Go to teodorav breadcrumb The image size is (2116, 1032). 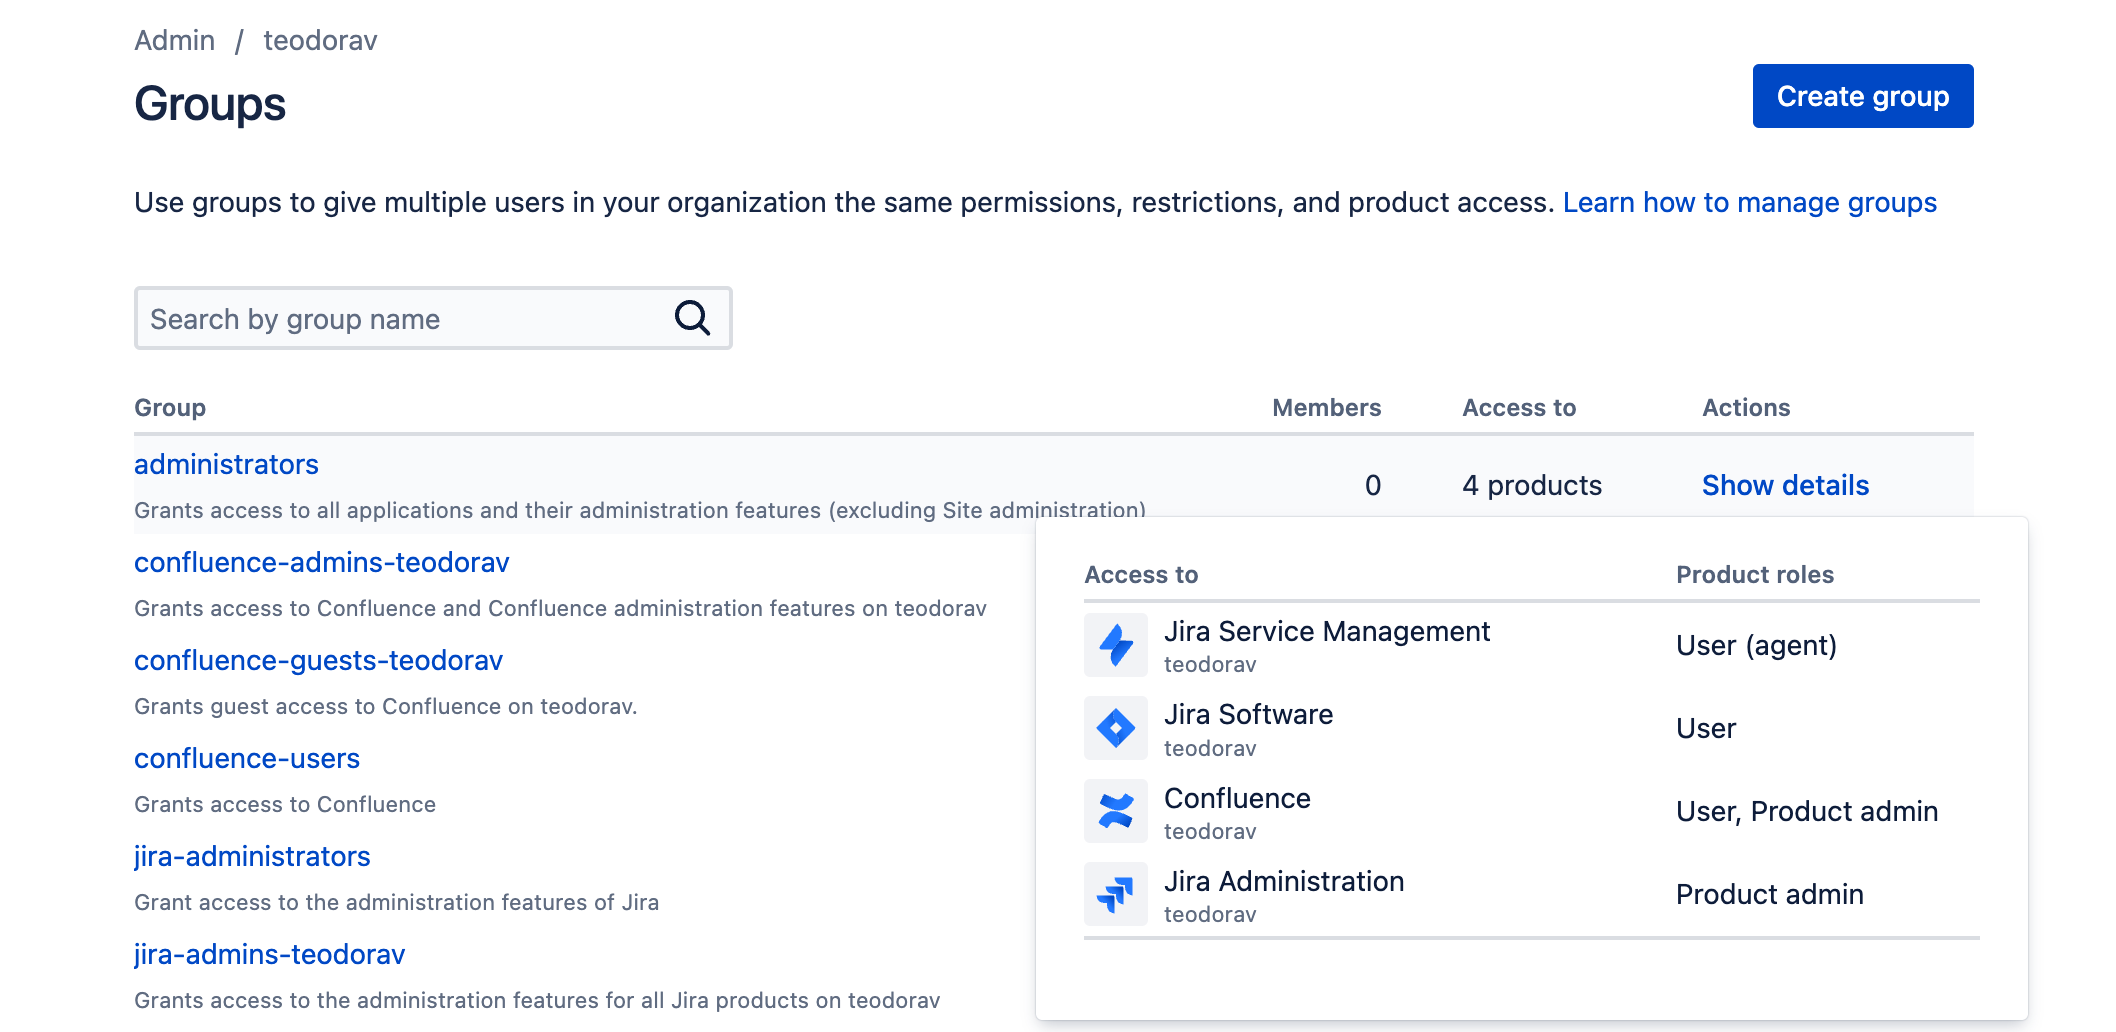pyautogui.click(x=320, y=40)
